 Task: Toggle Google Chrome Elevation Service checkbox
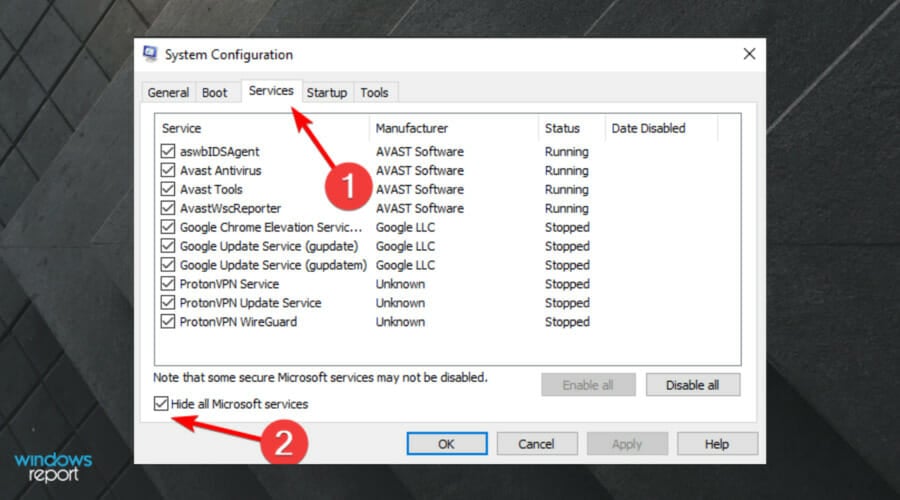tap(168, 227)
